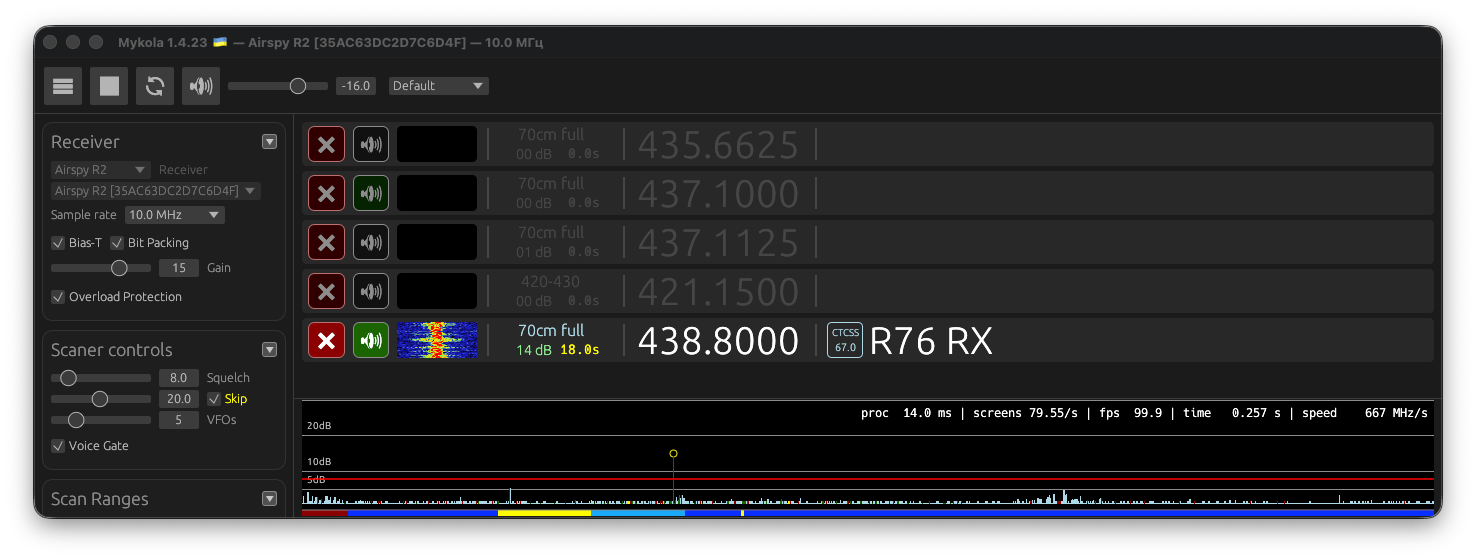Collapse the Receiver panel
The image size is (1476, 560).
pyautogui.click(x=269, y=142)
